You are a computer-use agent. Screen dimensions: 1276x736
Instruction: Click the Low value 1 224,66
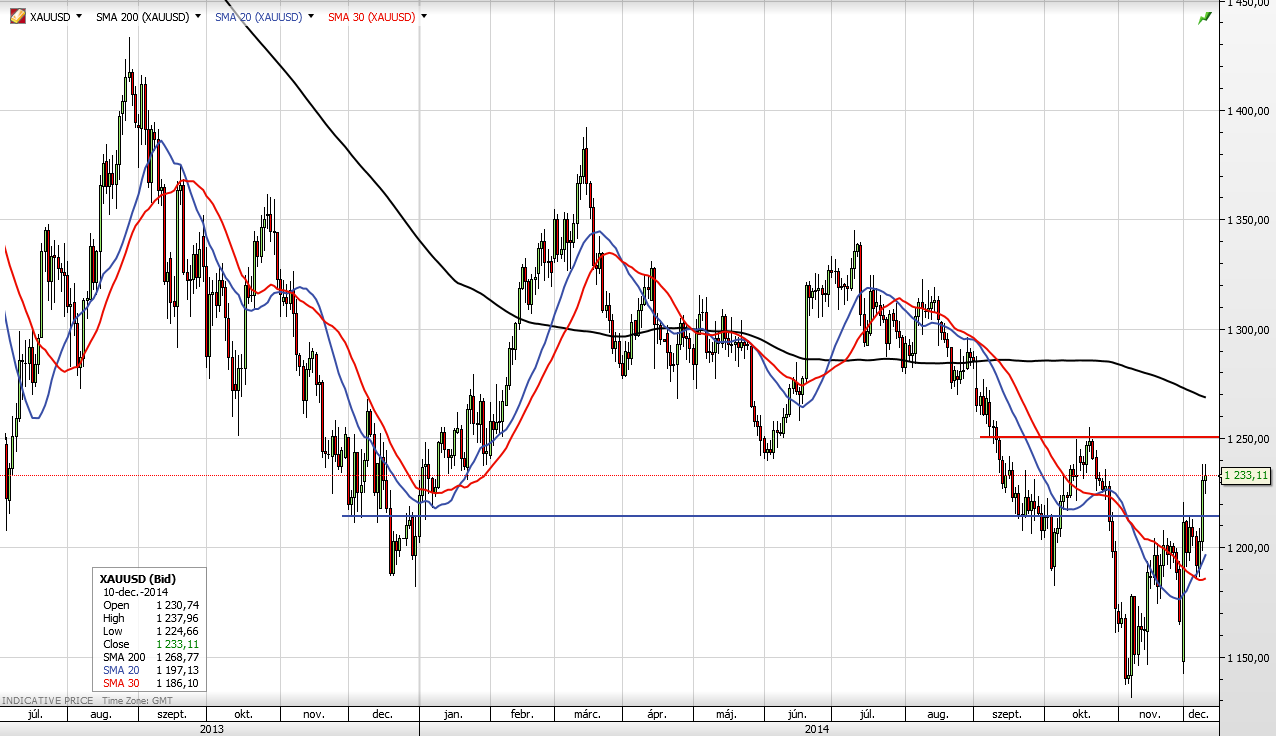click(177, 631)
